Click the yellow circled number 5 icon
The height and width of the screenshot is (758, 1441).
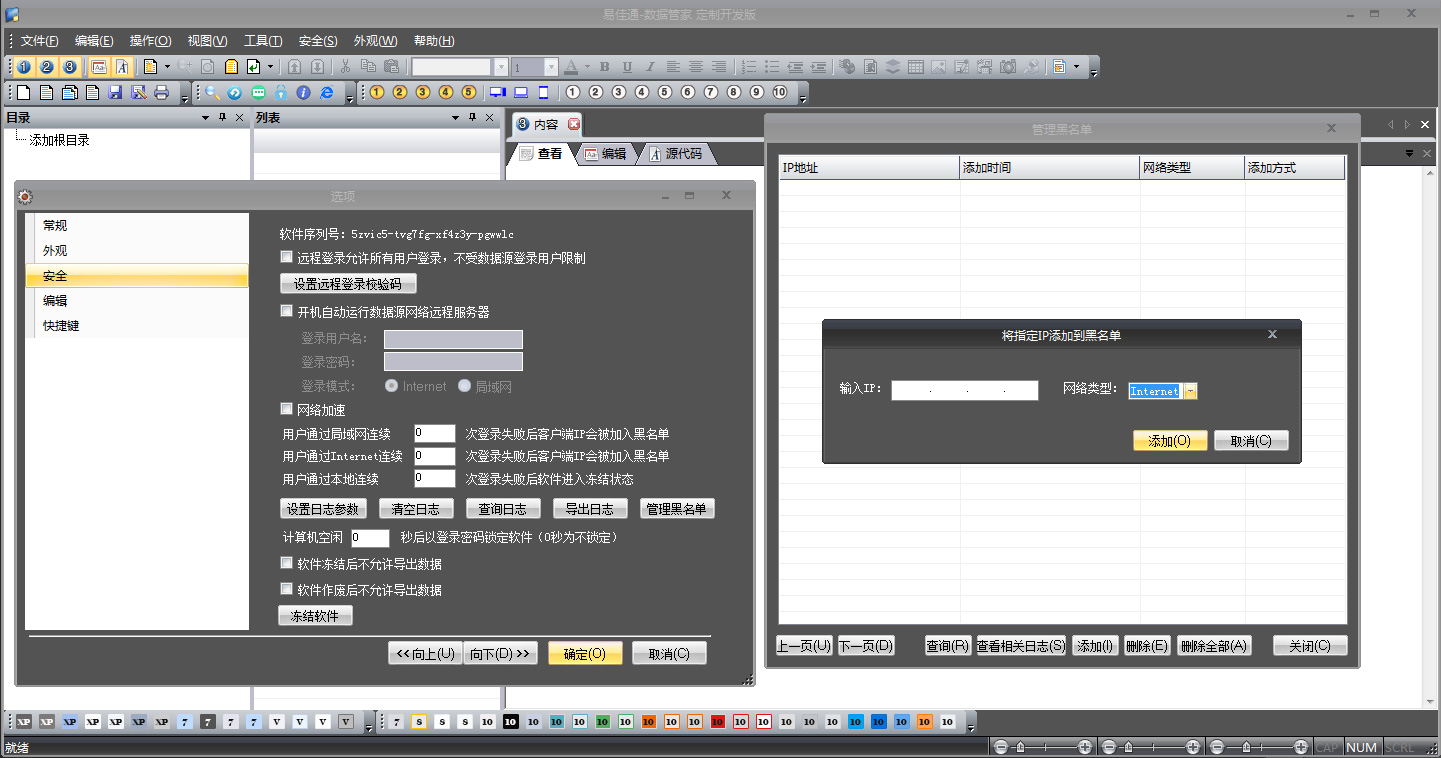click(x=468, y=93)
